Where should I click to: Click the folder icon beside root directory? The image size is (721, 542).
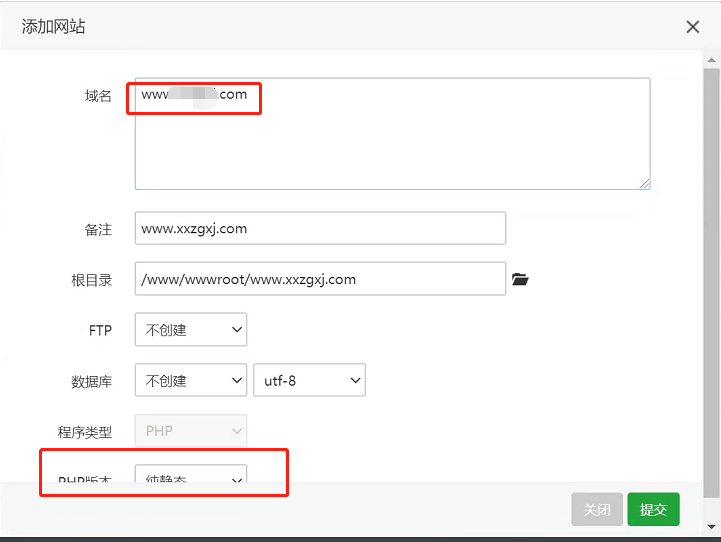[x=519, y=280]
